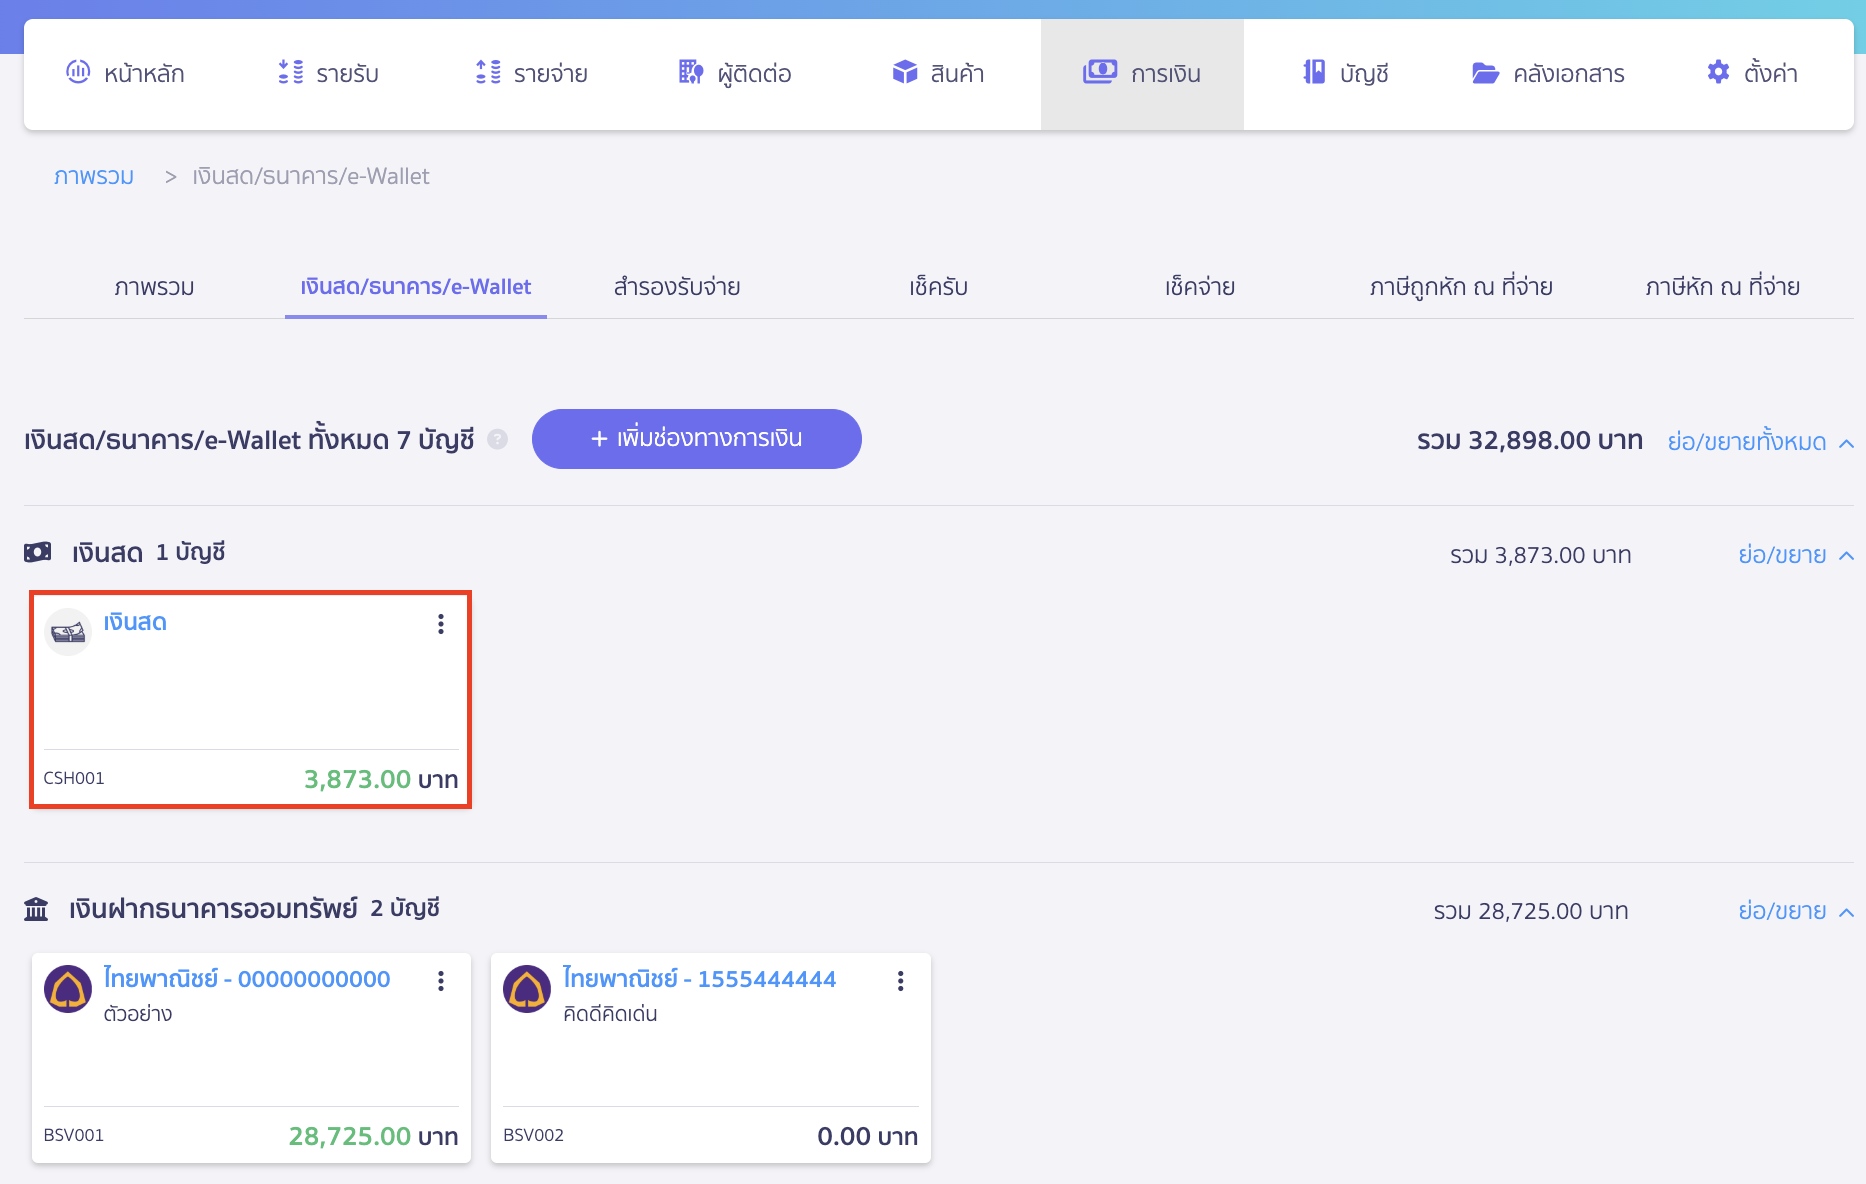
Task: Open the ภาษีถูกหัก ณ ที่จ่าย tab
Action: (x=1460, y=287)
